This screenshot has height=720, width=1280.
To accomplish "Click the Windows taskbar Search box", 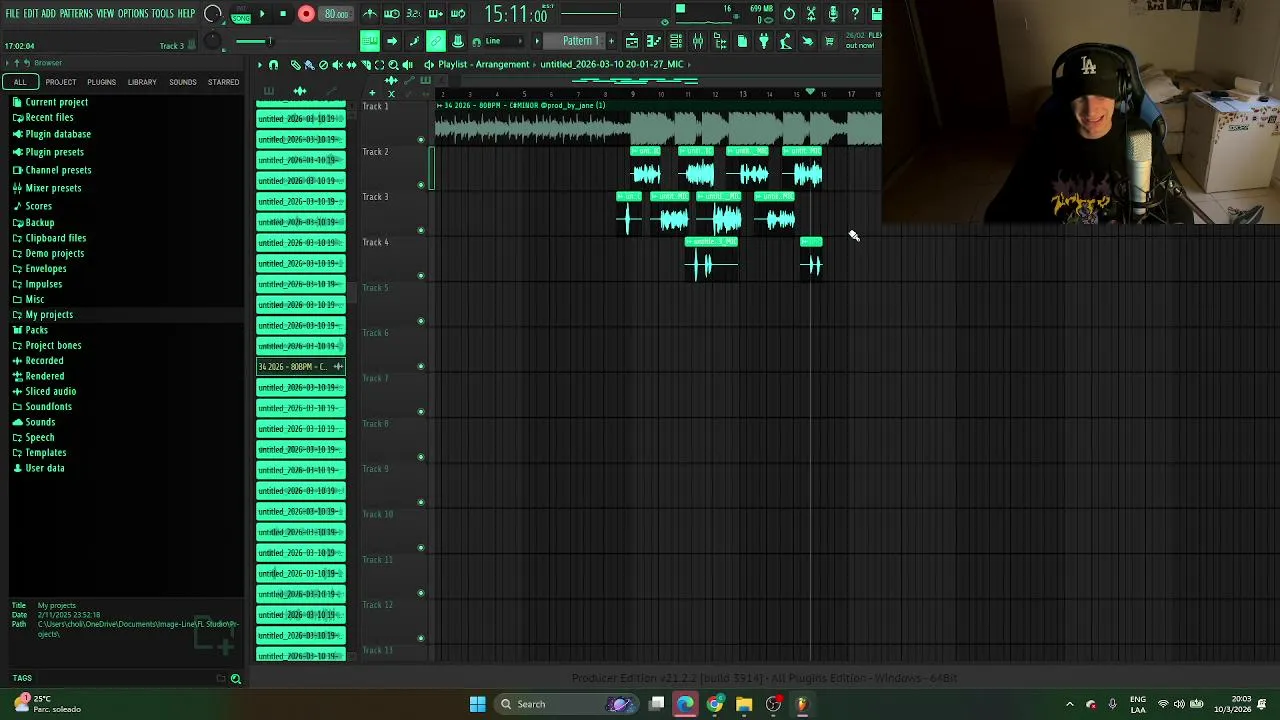I will pyautogui.click(x=566, y=704).
